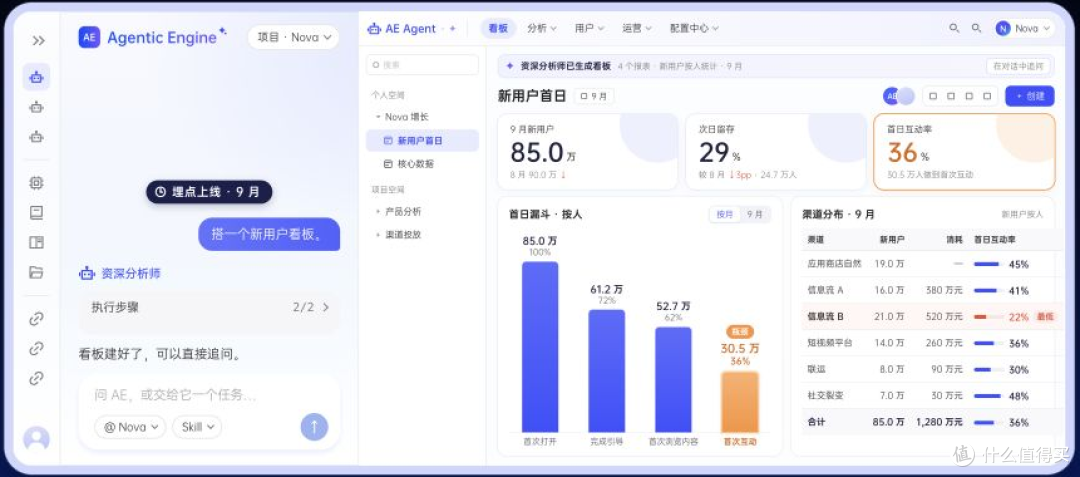Select 新用户首日 in the sidebar tree
This screenshot has height=477, width=1080.
point(422,140)
